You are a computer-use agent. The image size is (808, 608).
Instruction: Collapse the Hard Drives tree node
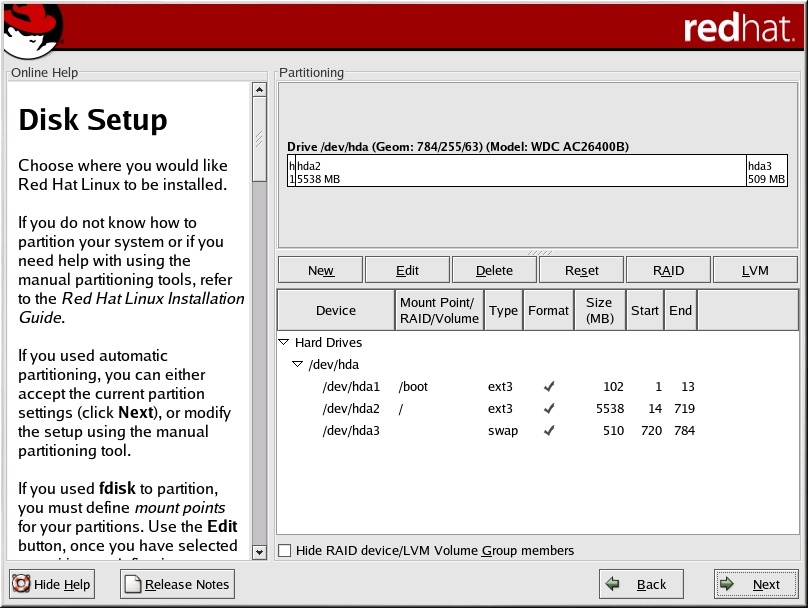point(284,342)
